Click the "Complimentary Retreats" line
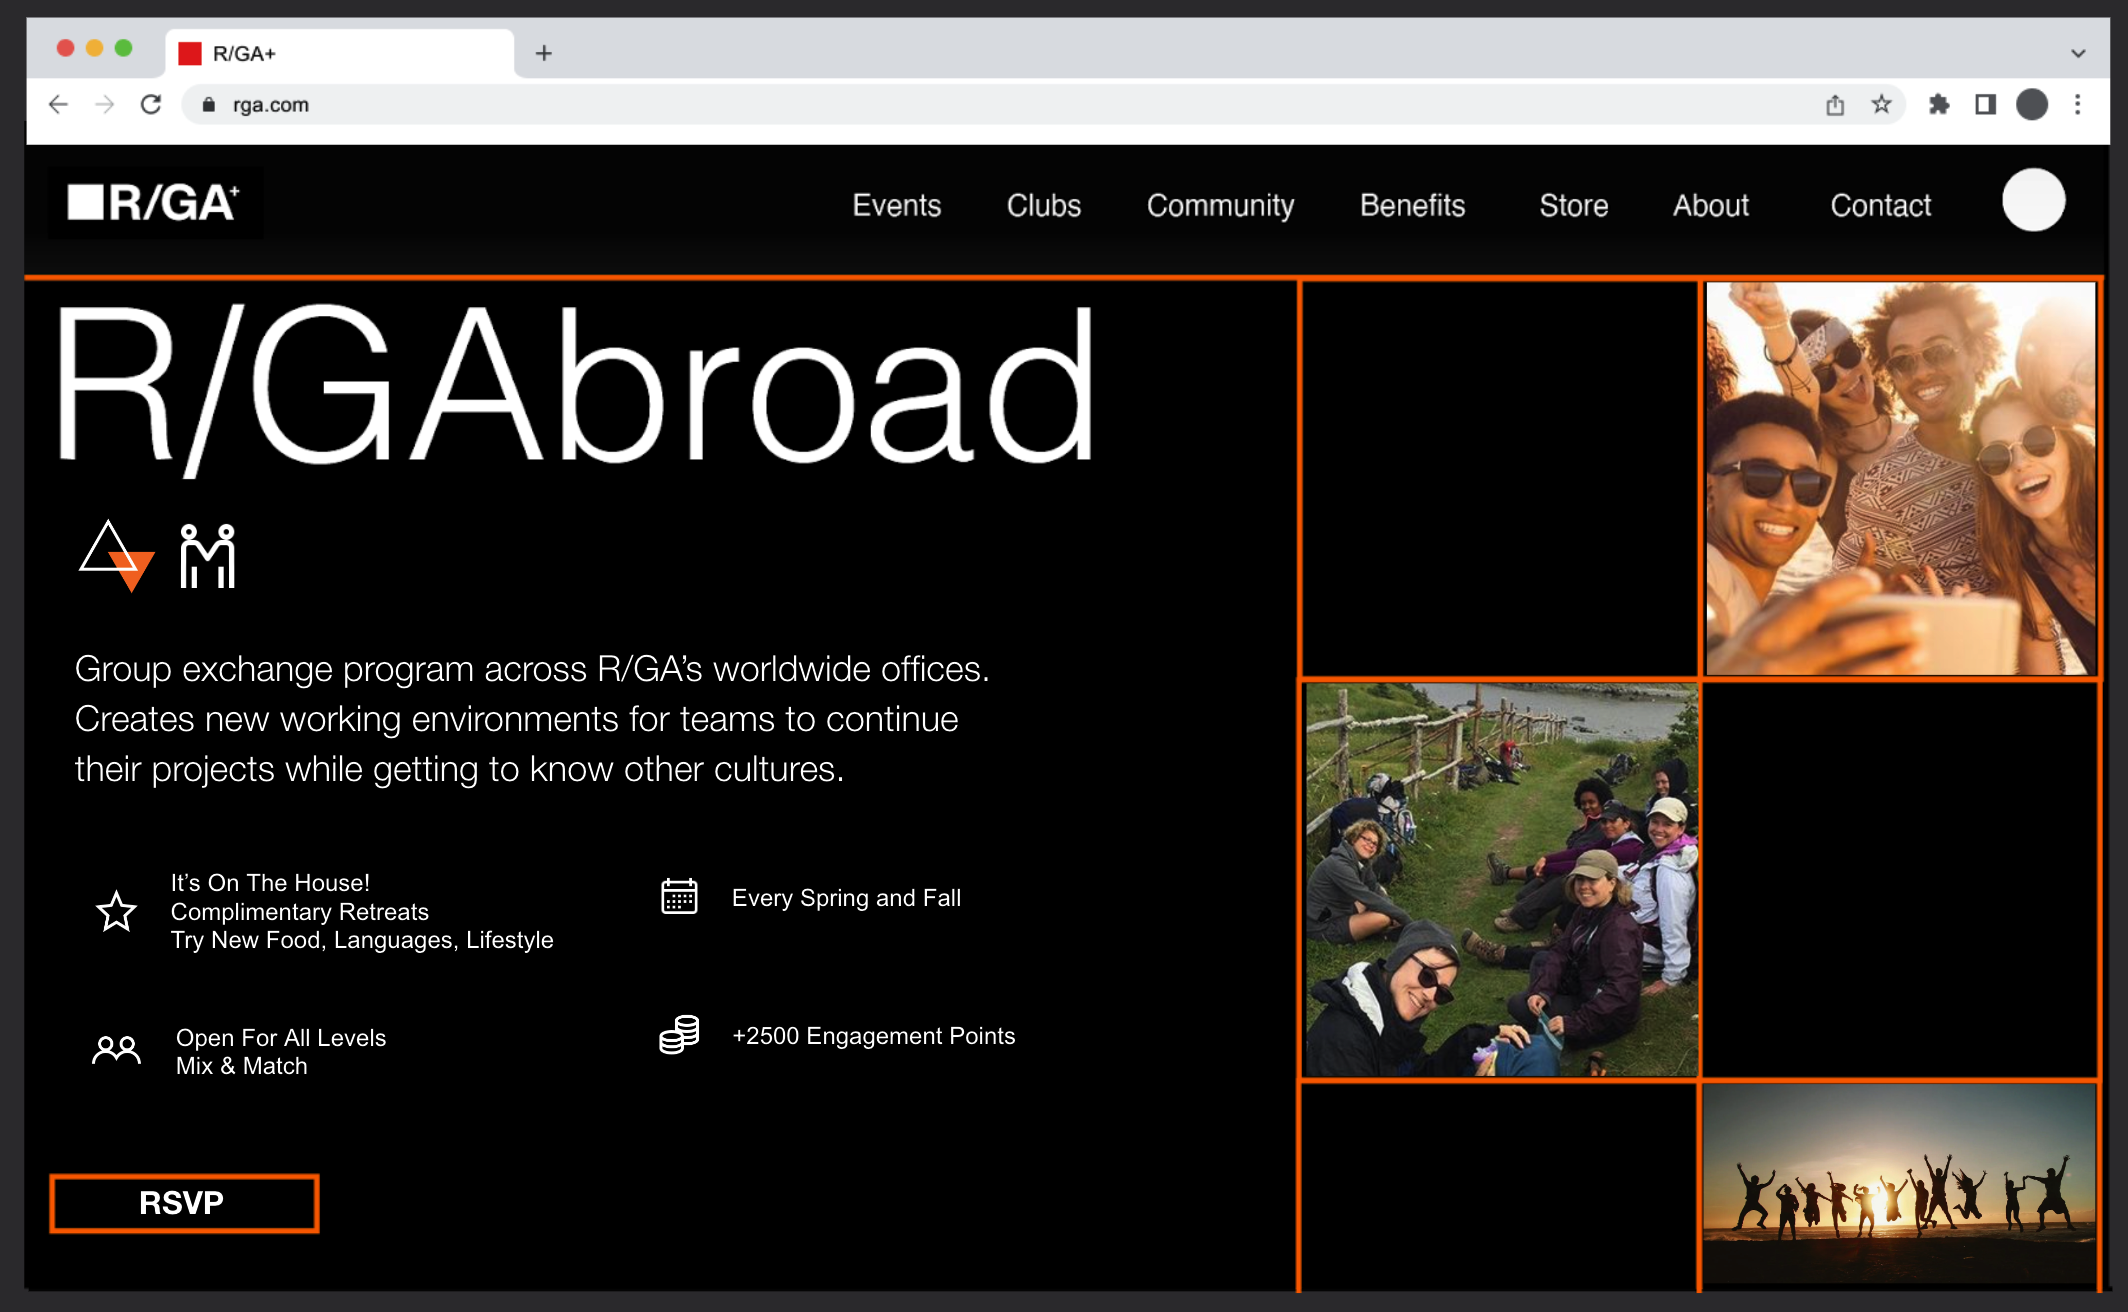Viewport: 2128px width, 1312px height. click(x=299, y=912)
